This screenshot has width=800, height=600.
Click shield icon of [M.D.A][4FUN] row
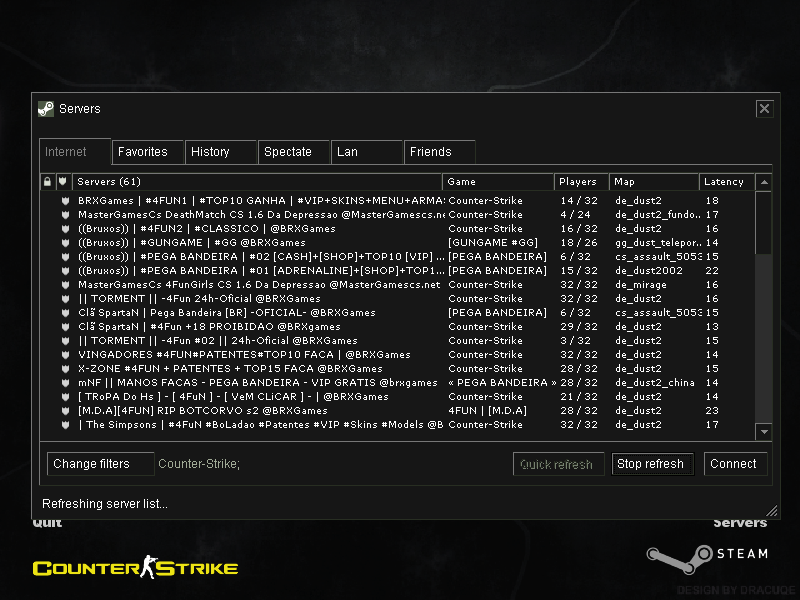coord(65,411)
